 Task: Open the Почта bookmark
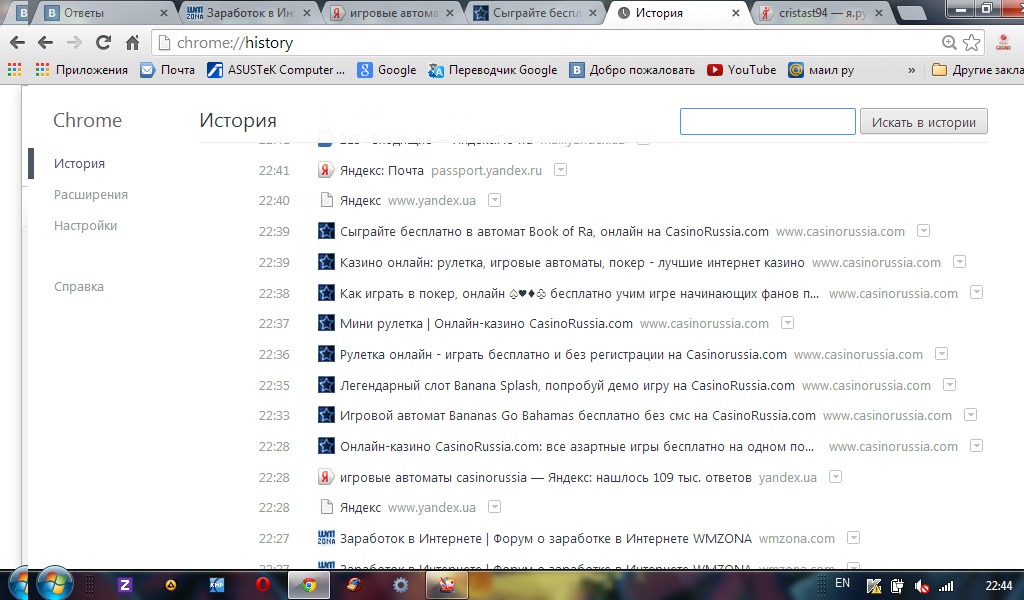coord(168,70)
